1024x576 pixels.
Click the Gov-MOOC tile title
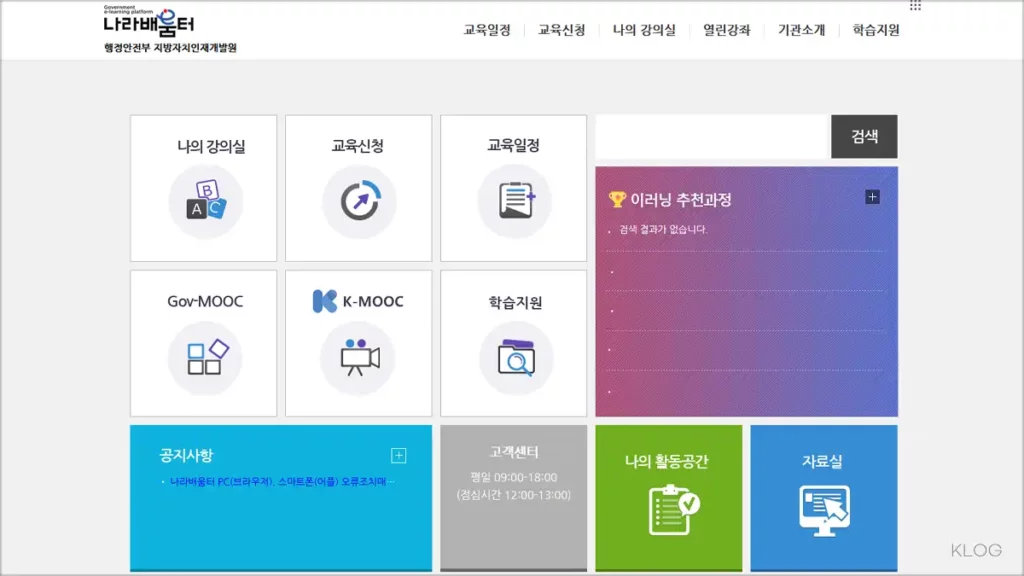coord(205,301)
